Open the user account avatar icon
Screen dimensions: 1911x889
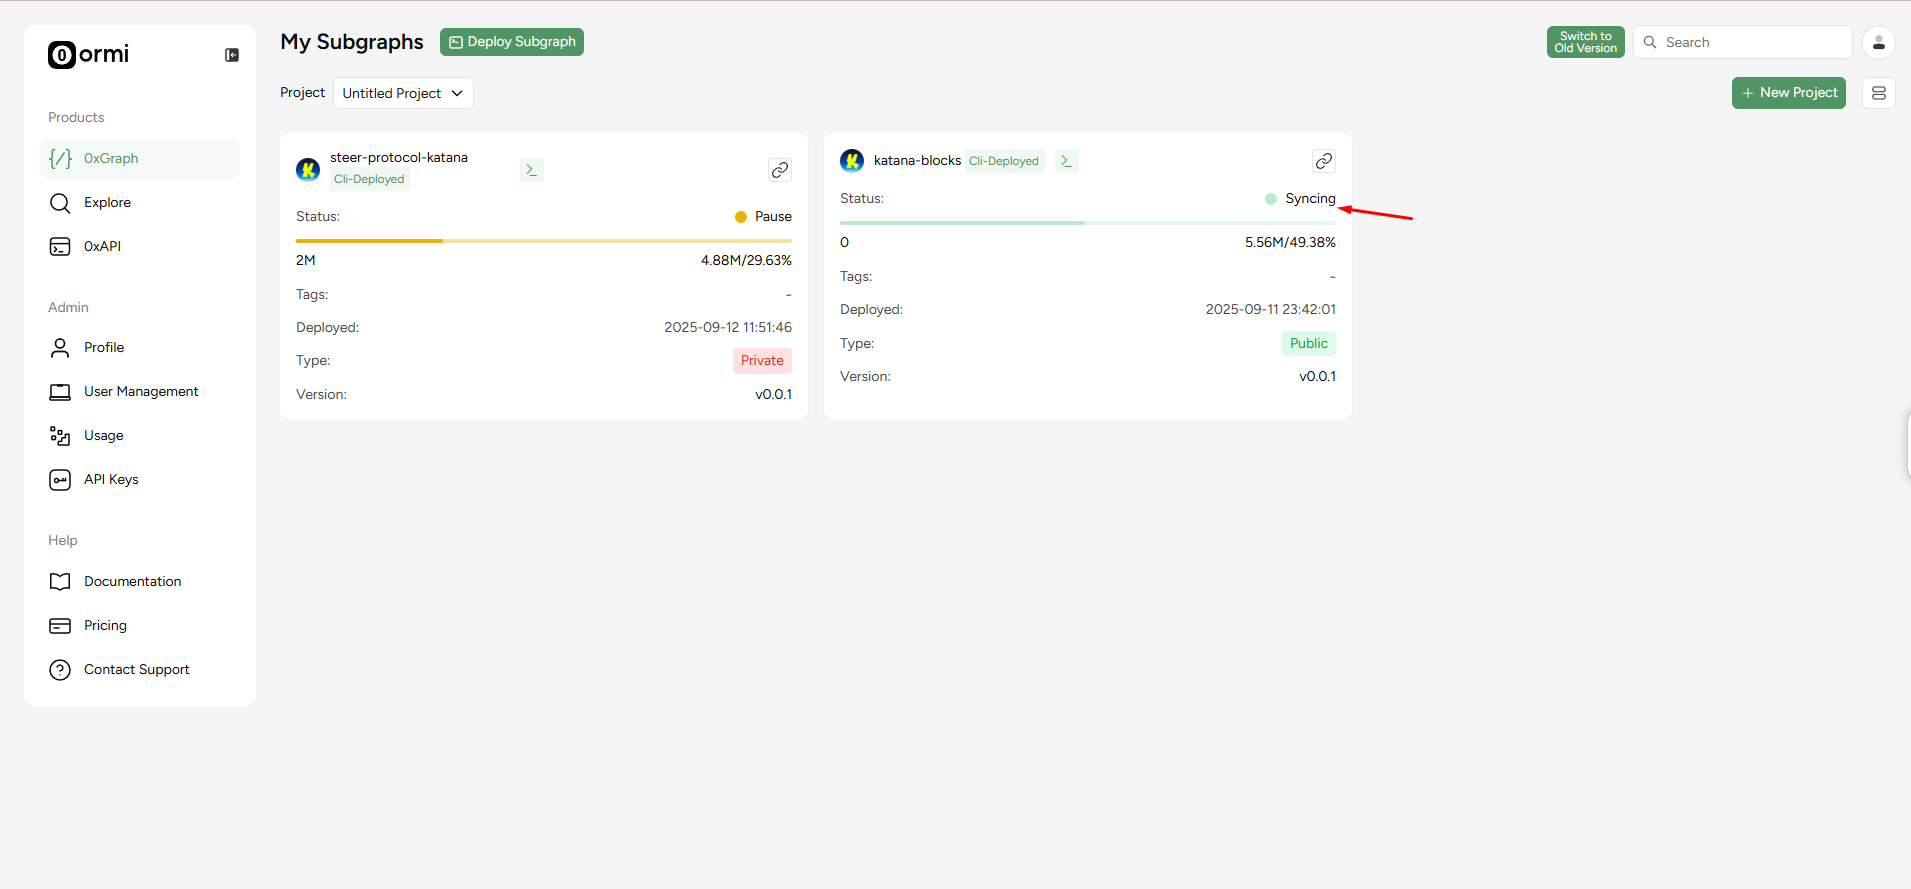(x=1879, y=42)
